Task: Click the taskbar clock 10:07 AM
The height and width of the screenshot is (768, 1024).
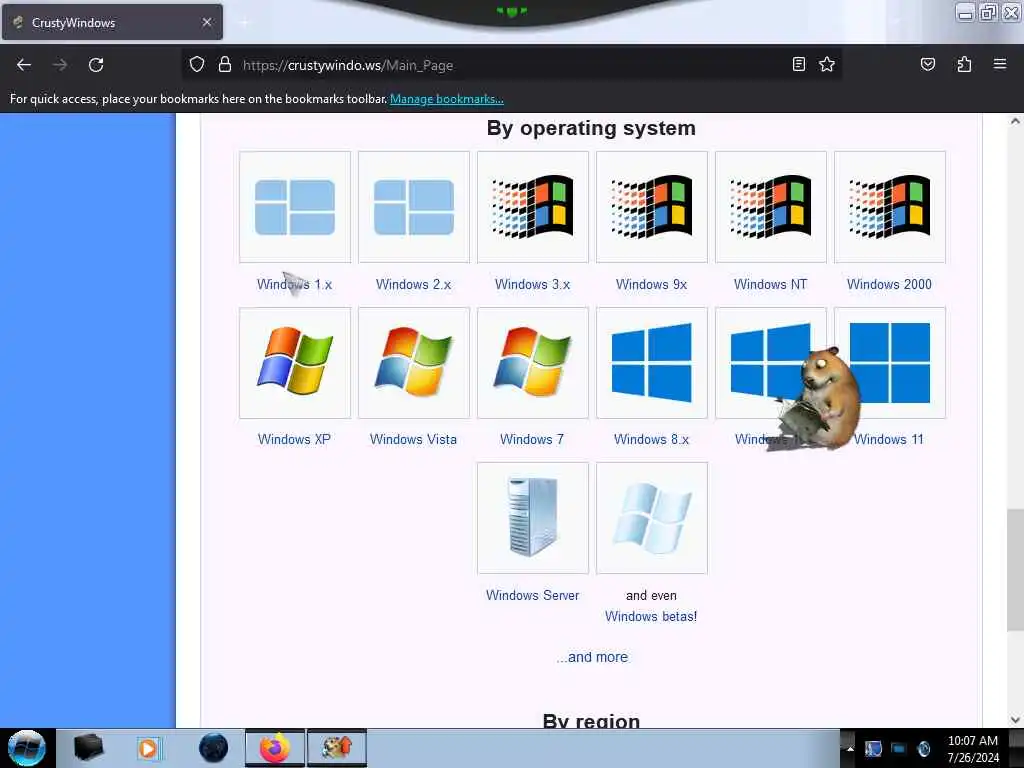Action: (973, 748)
